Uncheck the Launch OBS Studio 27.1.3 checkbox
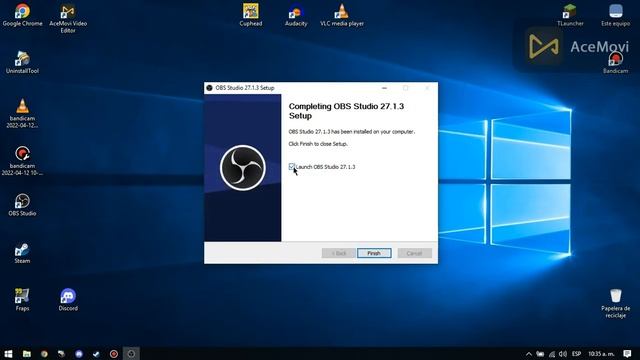Screen dimensions: 640x360 [x=291, y=167]
